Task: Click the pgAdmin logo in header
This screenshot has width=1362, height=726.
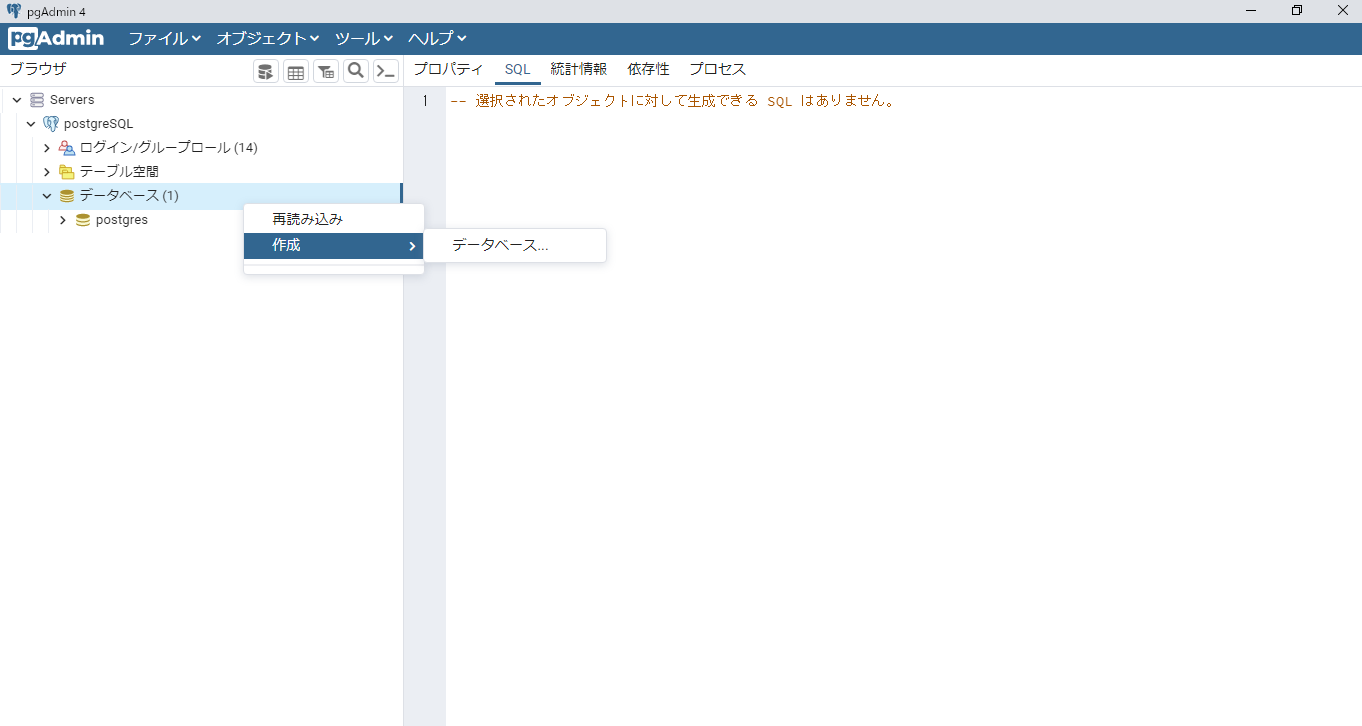Action: 57,39
